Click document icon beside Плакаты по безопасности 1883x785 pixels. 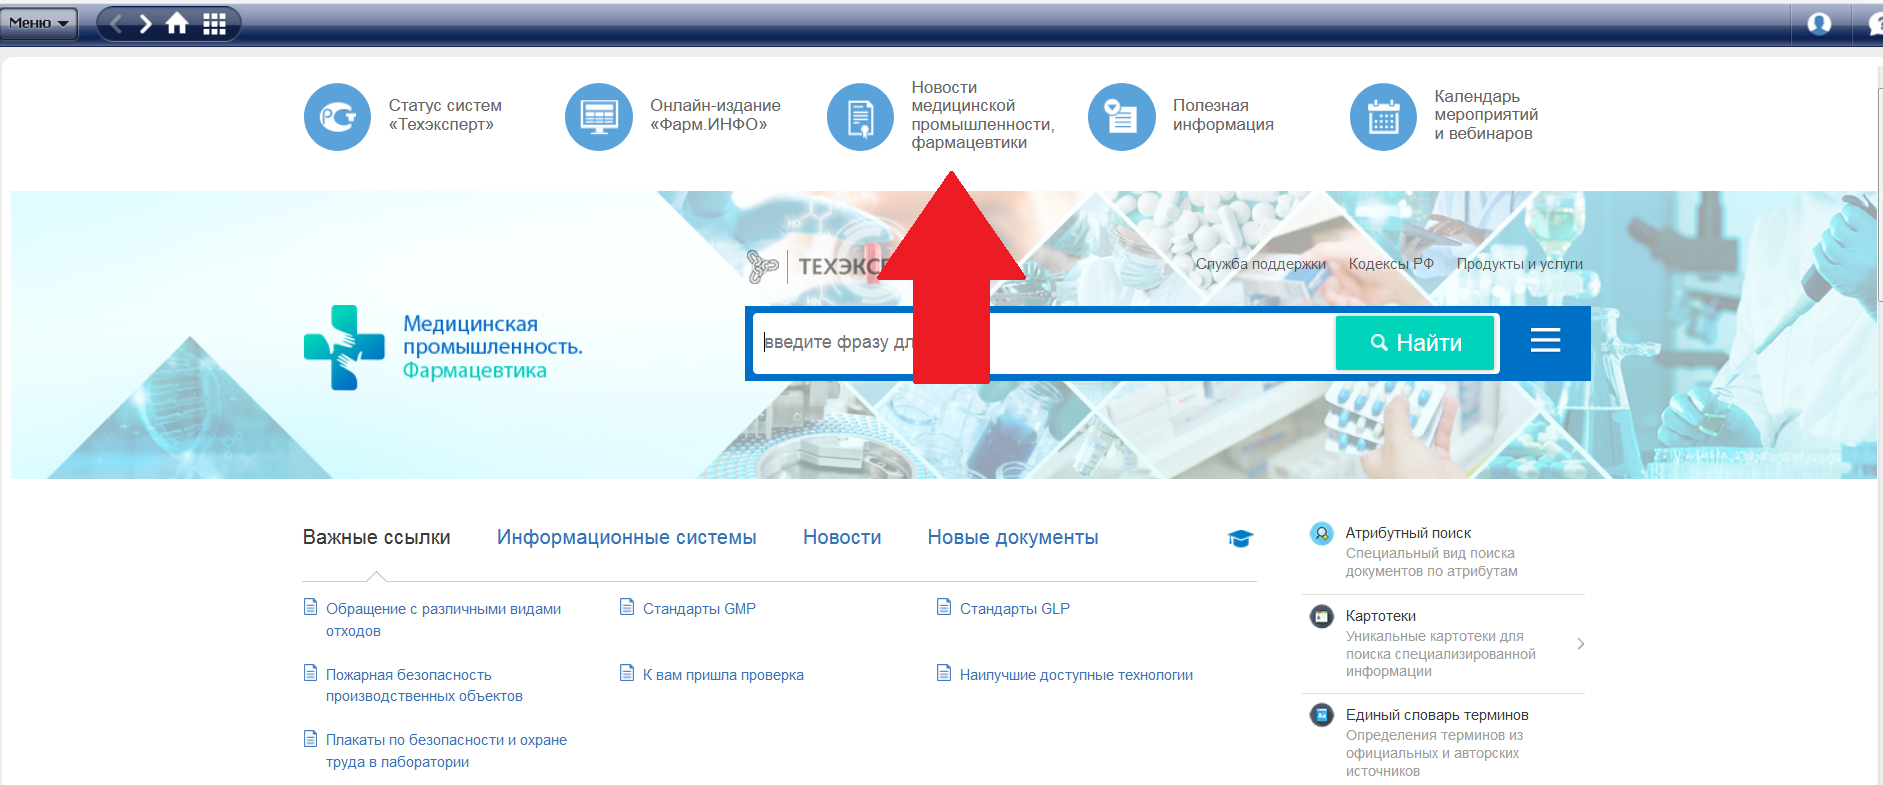[x=310, y=738]
